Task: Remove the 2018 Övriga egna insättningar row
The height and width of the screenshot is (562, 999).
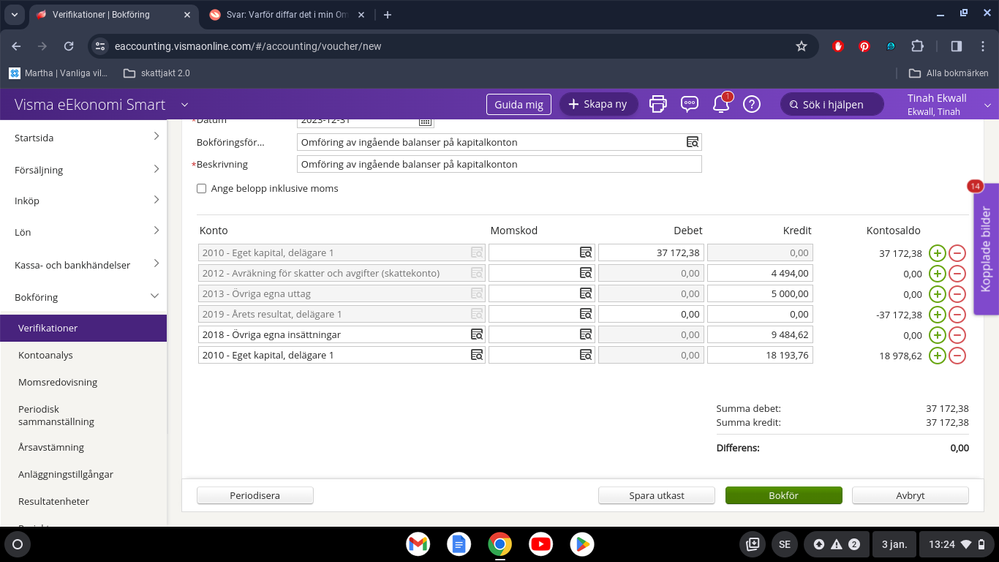Action: click(957, 335)
